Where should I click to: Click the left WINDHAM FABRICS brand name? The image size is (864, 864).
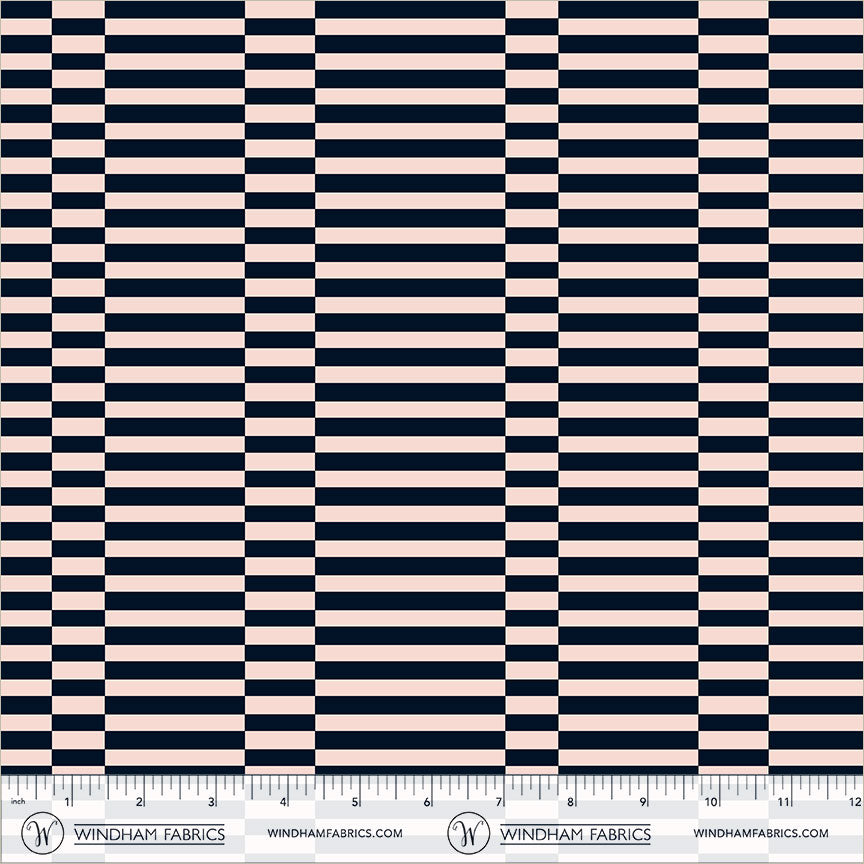150,834
